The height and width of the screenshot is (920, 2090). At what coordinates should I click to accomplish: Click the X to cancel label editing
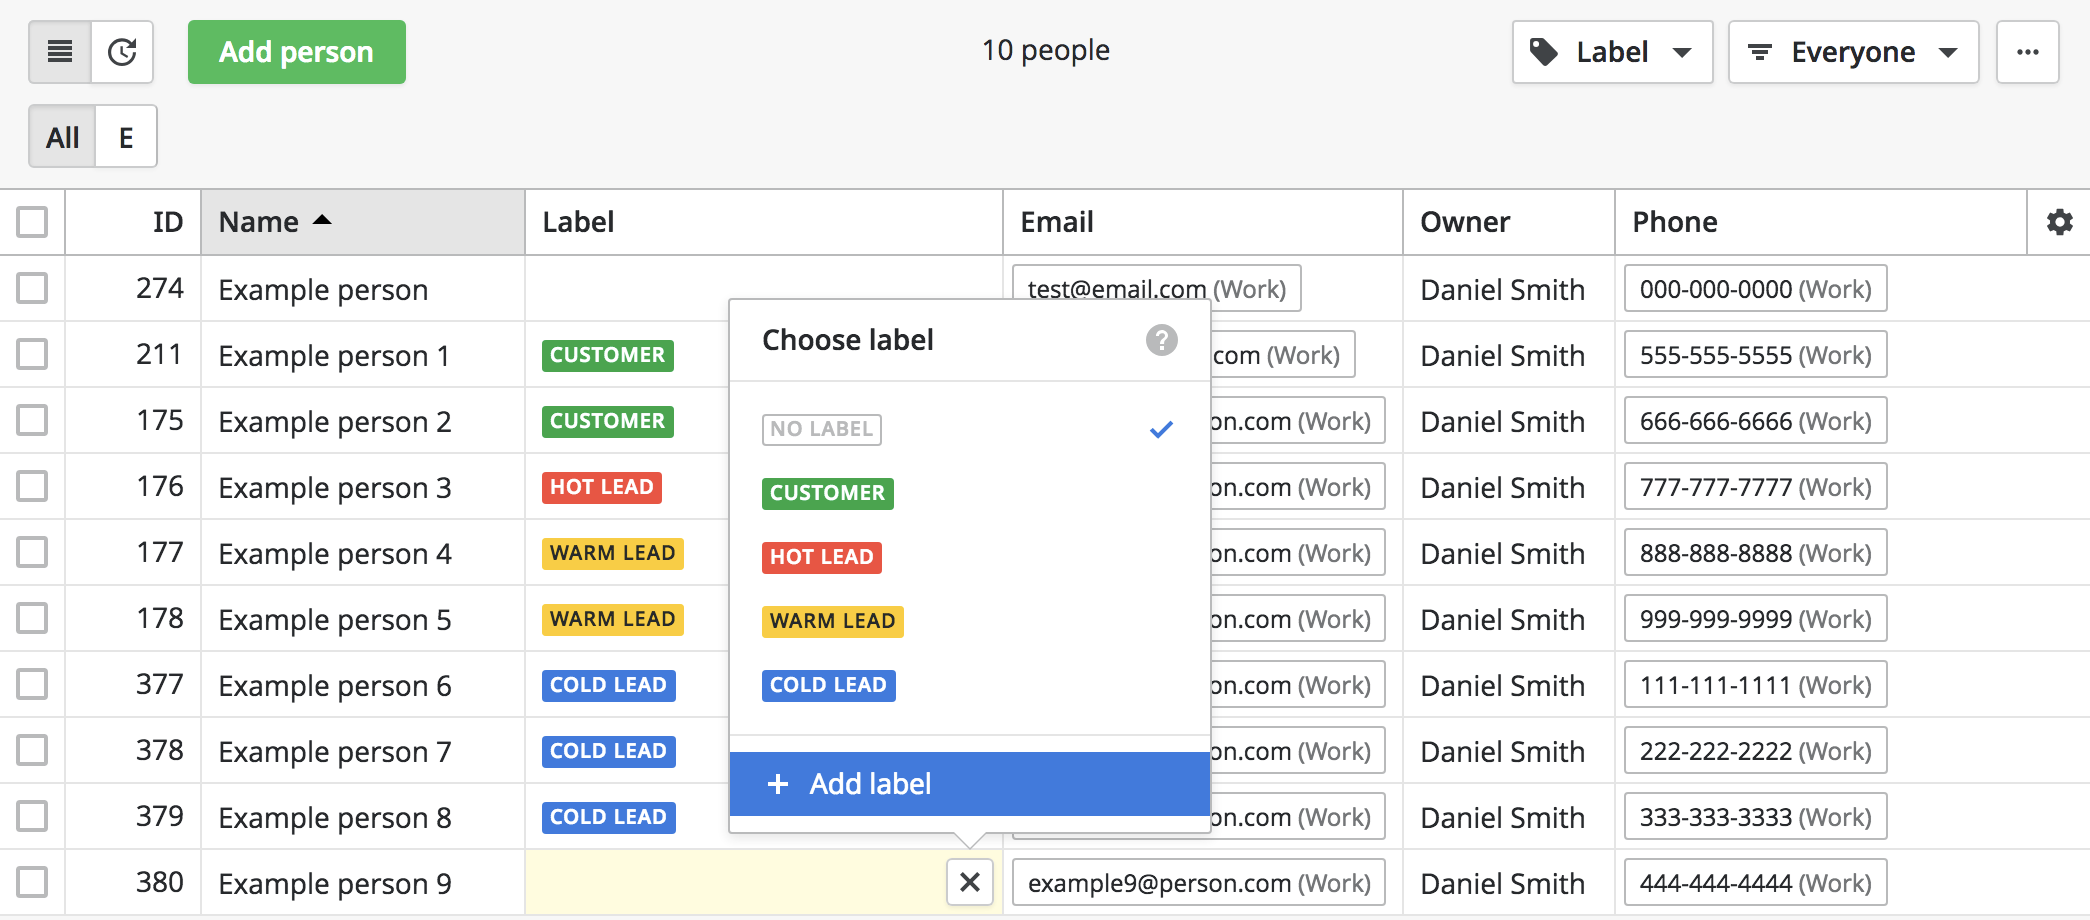tap(969, 882)
